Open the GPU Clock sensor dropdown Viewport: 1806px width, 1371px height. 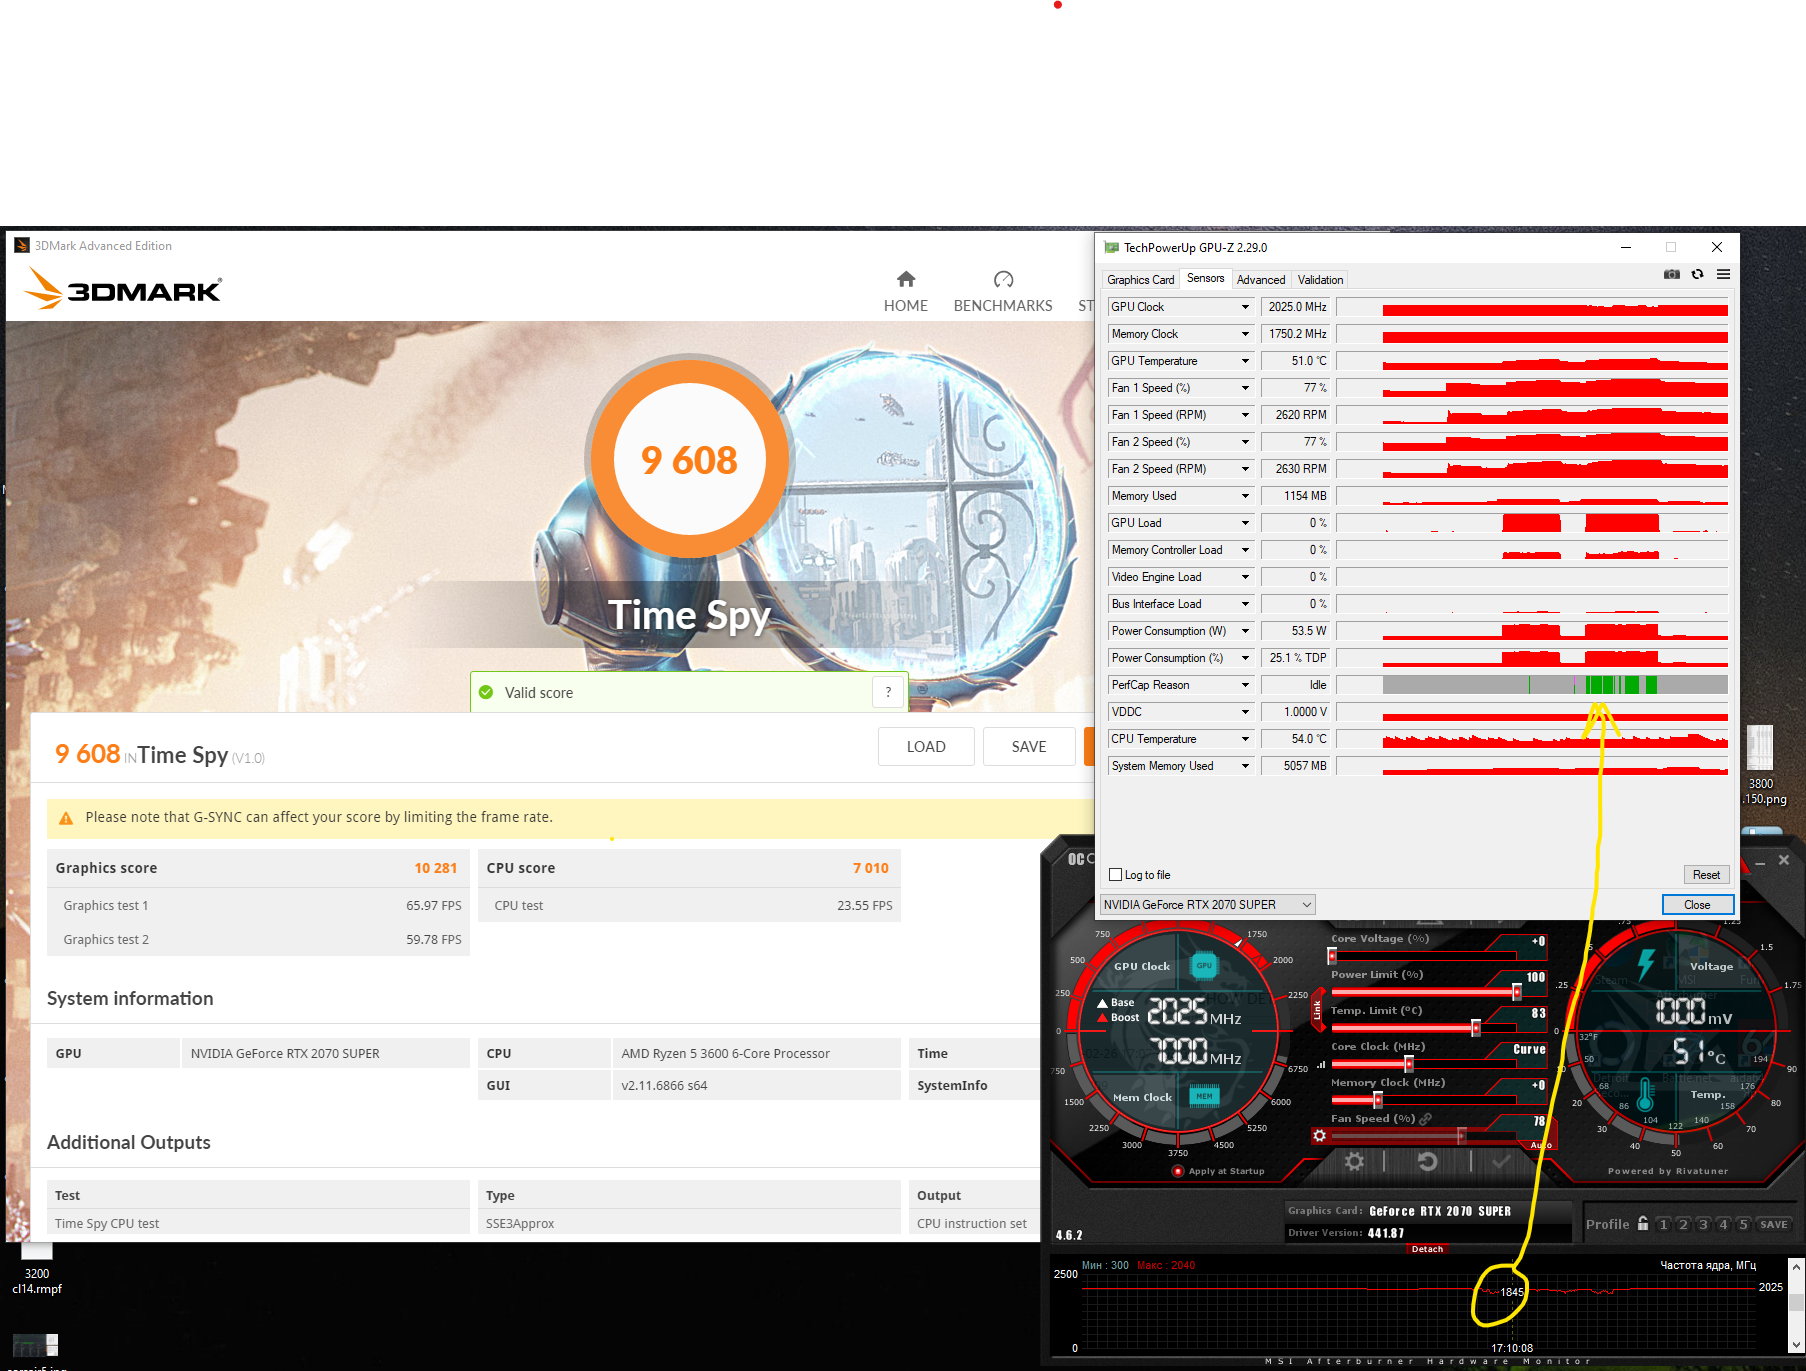[x=1245, y=307]
